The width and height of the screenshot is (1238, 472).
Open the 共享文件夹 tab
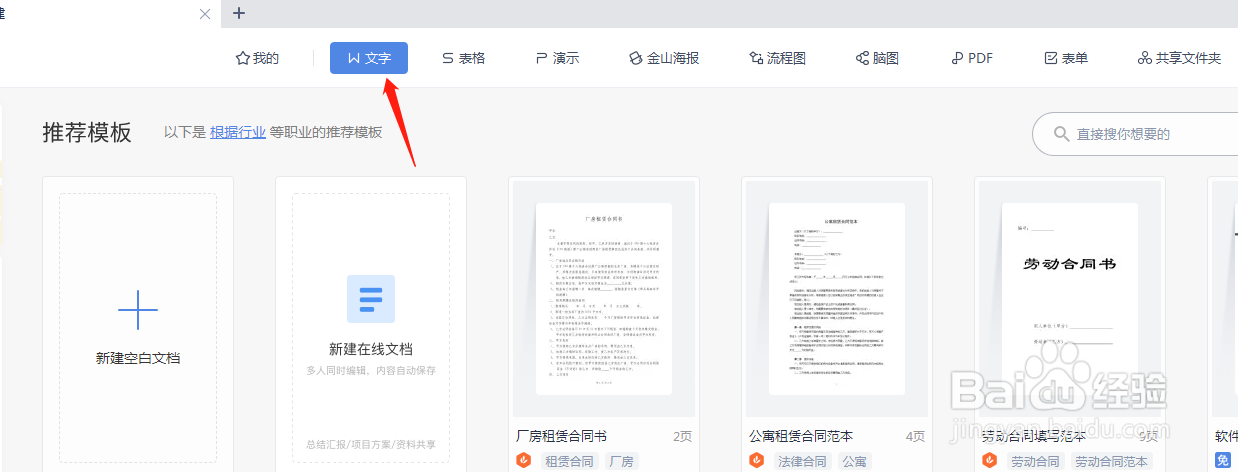tap(1180, 58)
